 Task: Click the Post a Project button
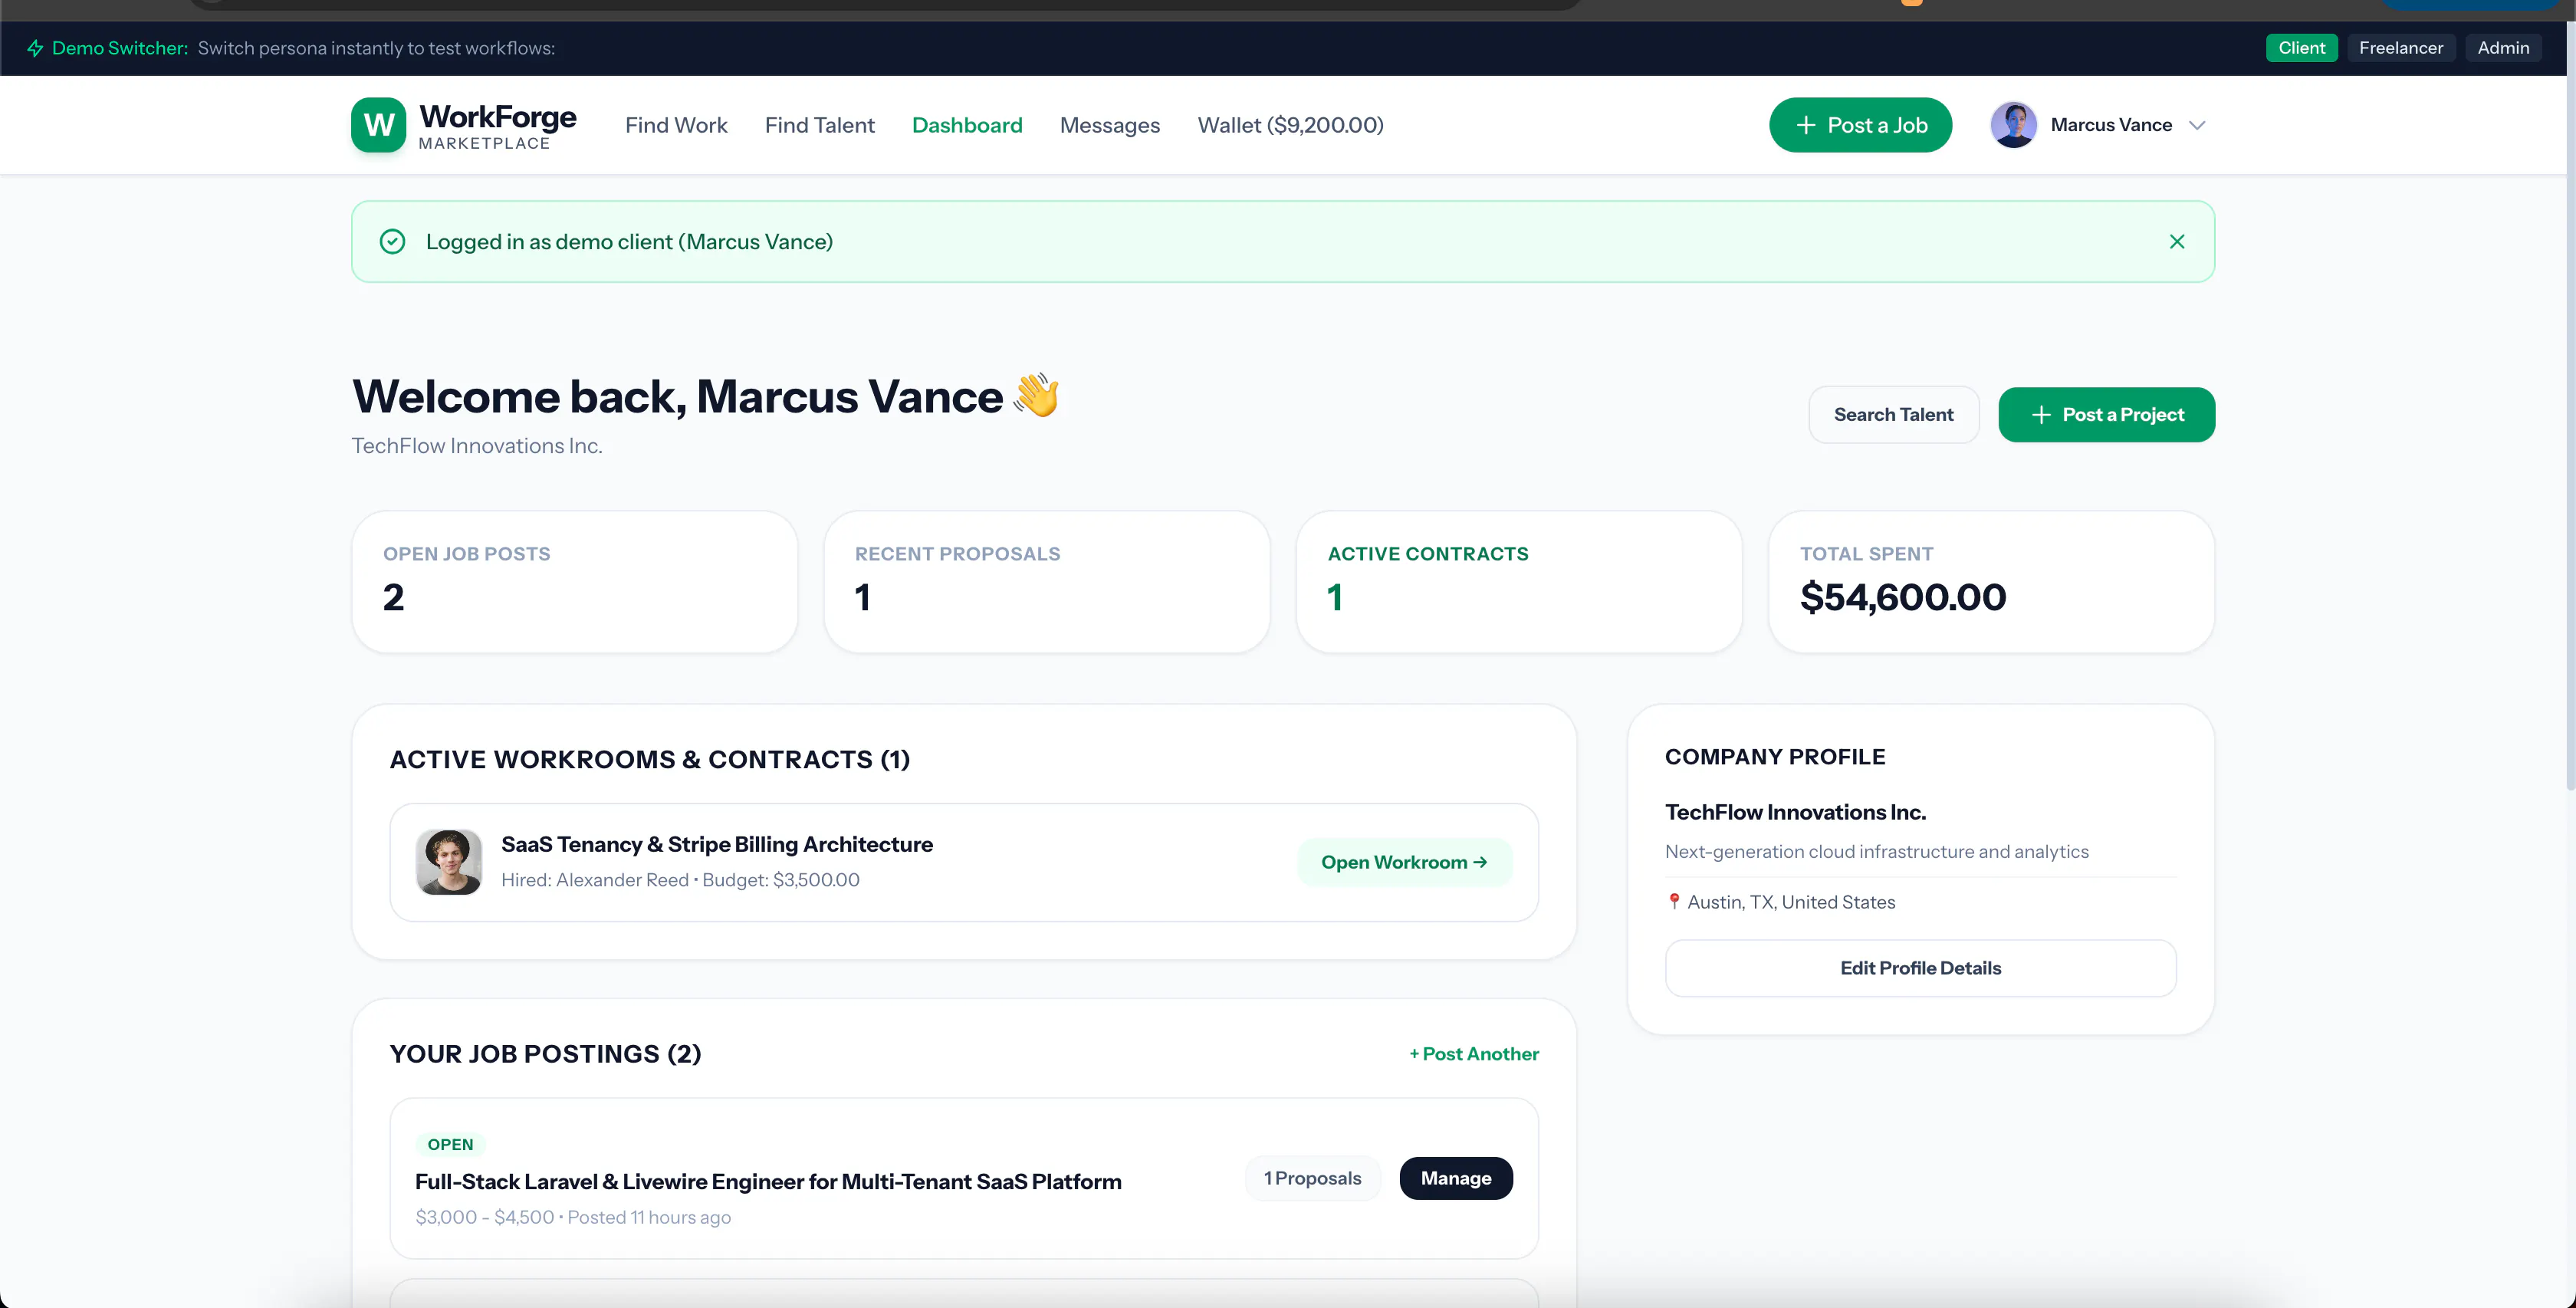[2106, 415]
